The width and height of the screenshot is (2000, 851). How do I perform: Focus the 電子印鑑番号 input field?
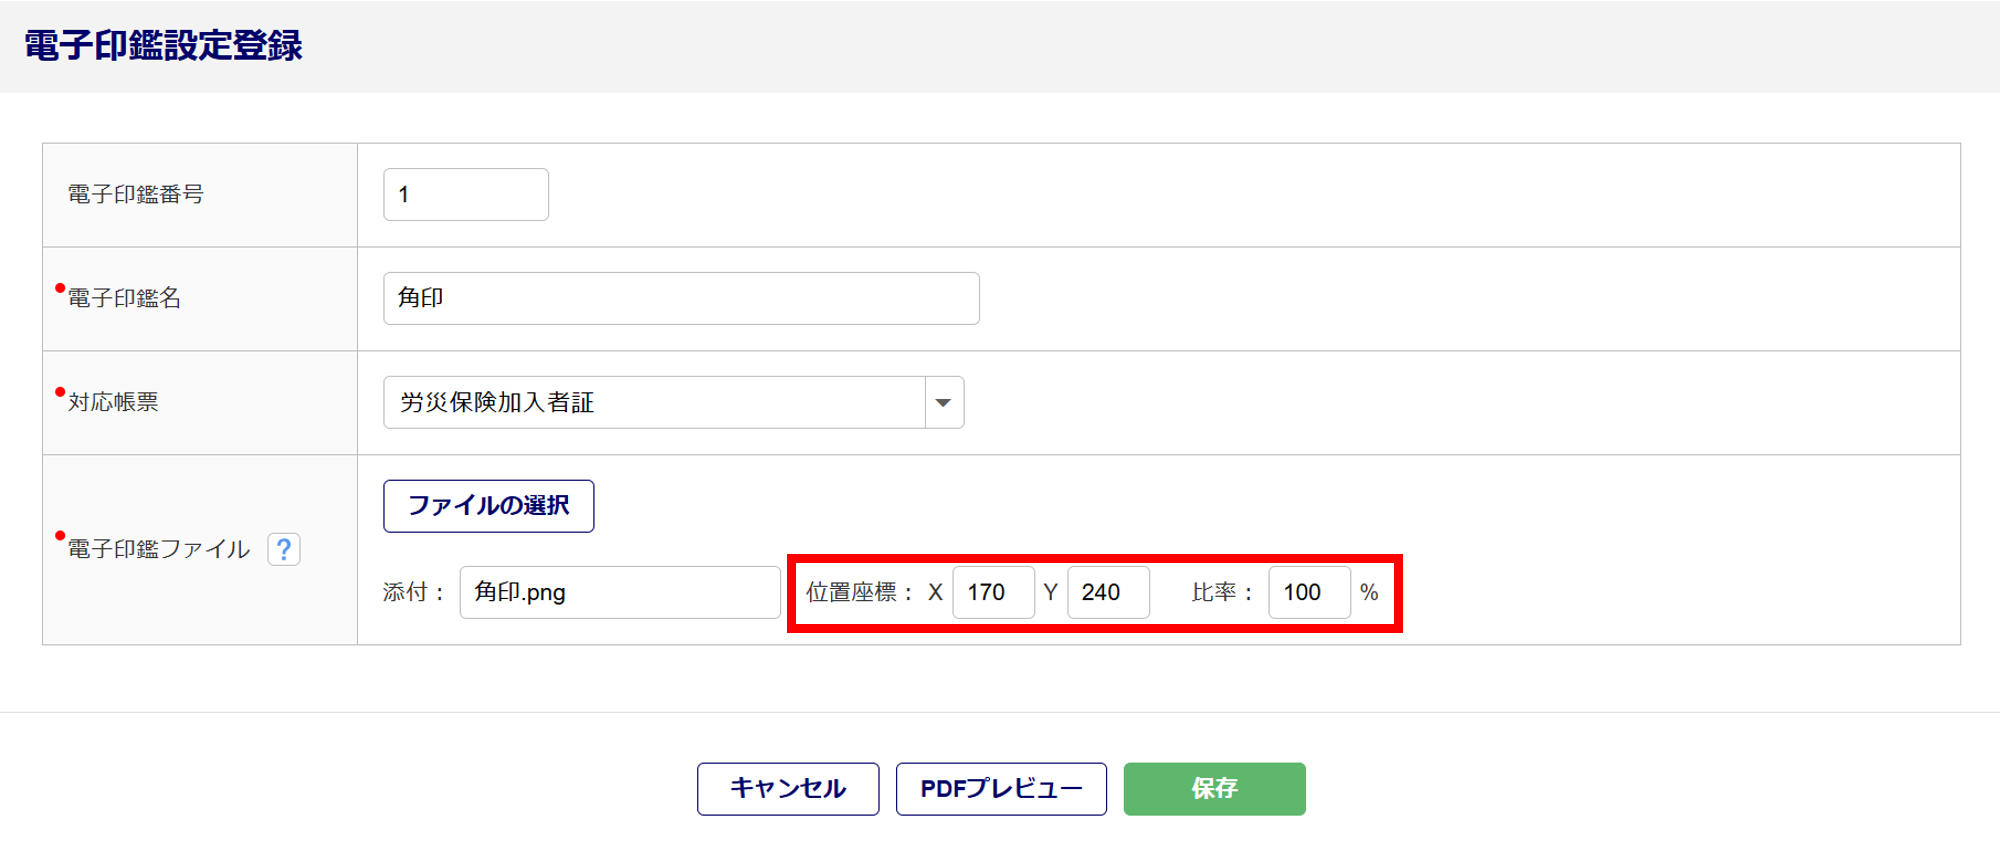(466, 195)
